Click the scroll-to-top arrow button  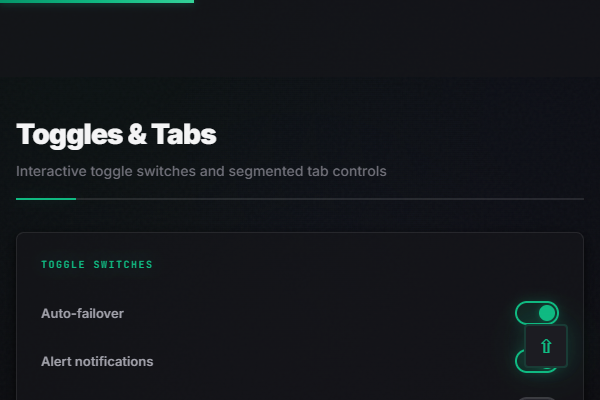(x=546, y=346)
